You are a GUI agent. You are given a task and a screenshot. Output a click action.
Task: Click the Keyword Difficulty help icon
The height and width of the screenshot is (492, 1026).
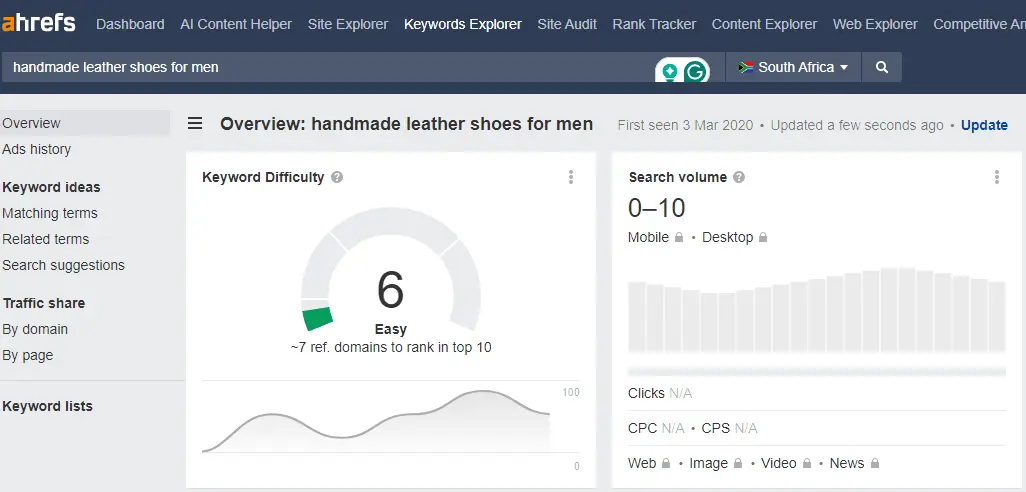[x=337, y=177]
